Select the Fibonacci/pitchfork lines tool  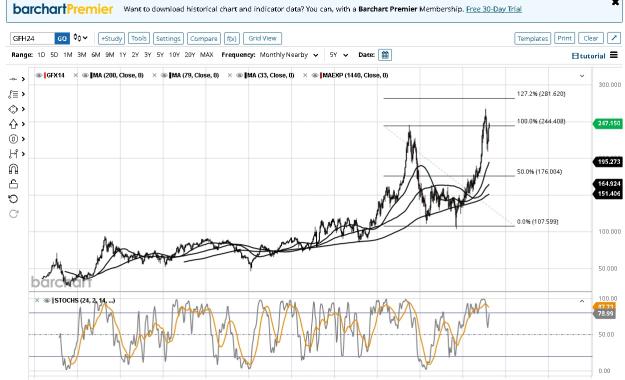[13, 94]
